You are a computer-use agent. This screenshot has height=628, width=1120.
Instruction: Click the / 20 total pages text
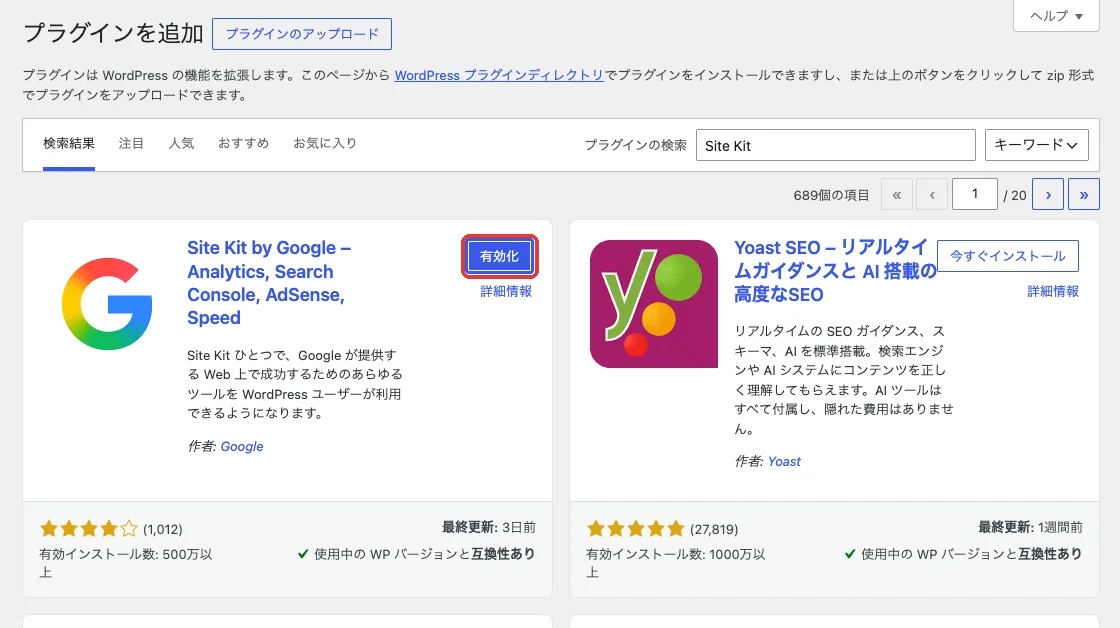point(1015,195)
